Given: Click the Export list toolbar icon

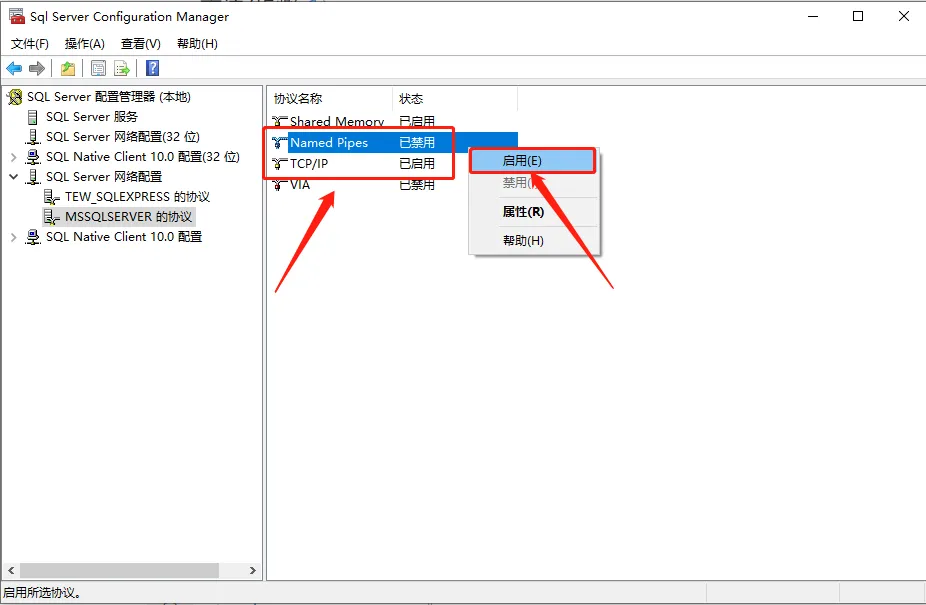Looking at the screenshot, I should pyautogui.click(x=122, y=69).
